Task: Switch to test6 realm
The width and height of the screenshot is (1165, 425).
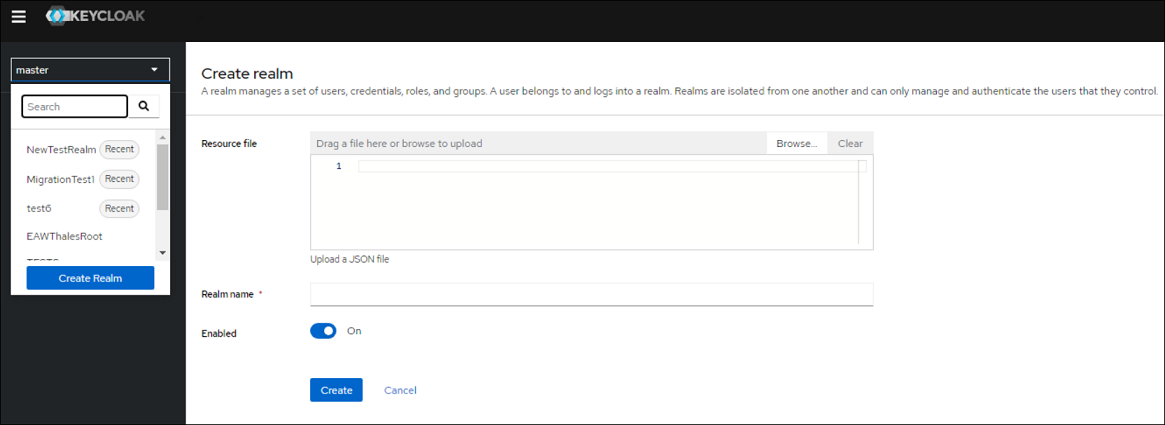Action: pyautogui.click(x=39, y=208)
